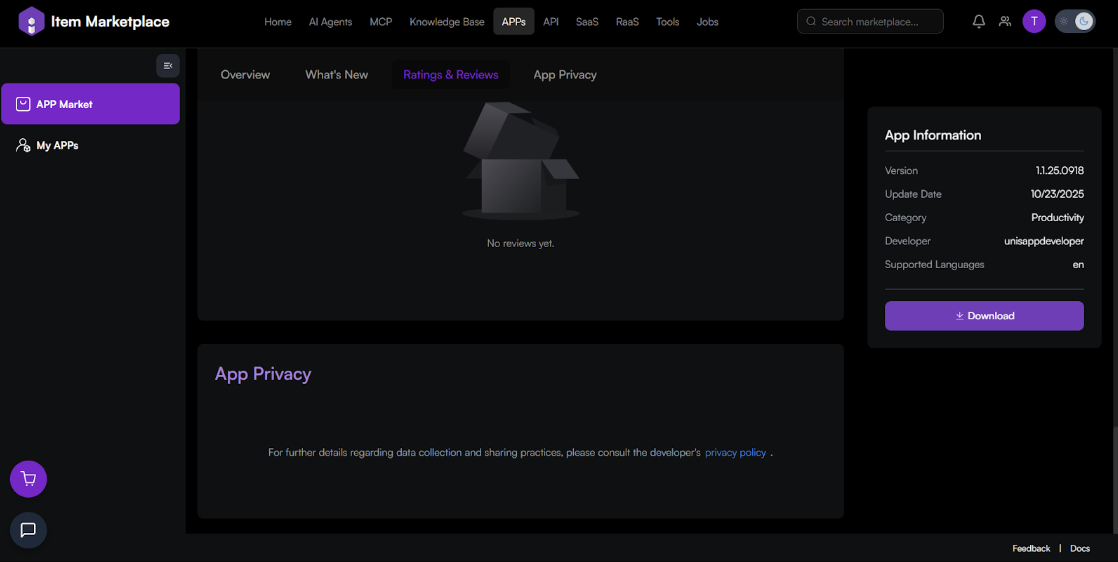
Task: Open the chat bubble floating button
Action: point(28,530)
